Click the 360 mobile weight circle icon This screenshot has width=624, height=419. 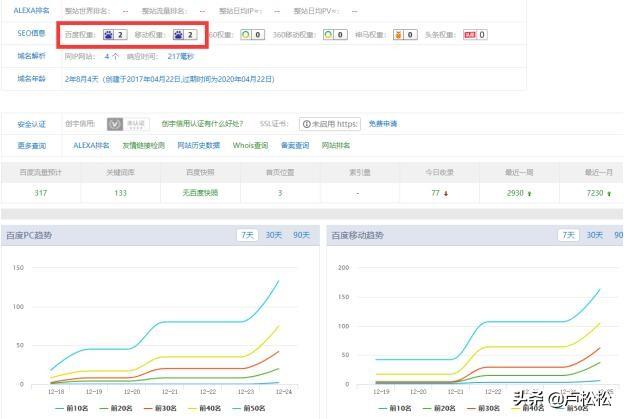pyautogui.click(x=335, y=35)
